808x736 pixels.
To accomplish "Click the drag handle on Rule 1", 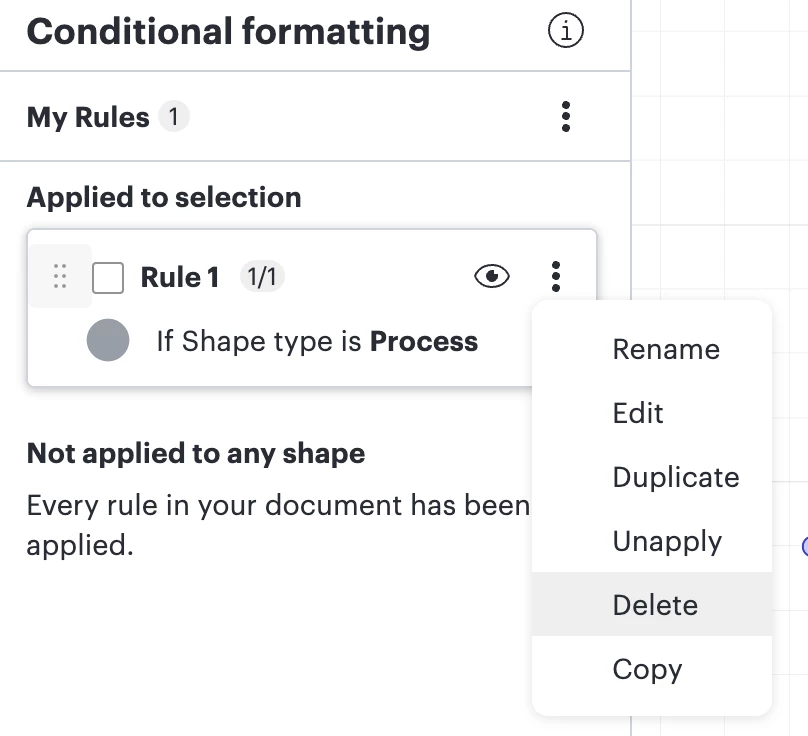I will tap(60, 276).
